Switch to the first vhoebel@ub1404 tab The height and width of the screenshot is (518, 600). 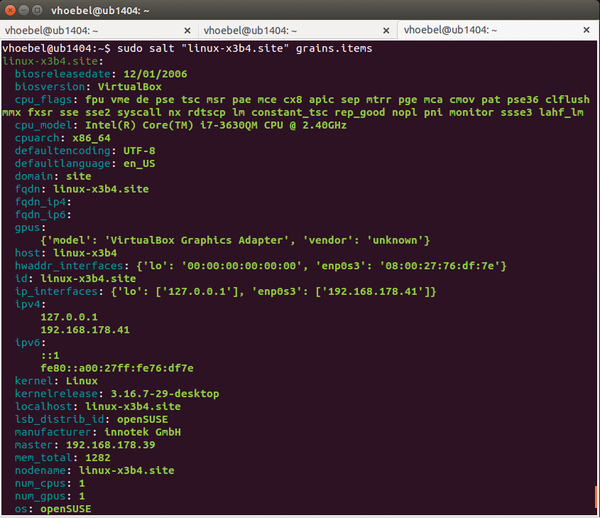tap(99, 30)
